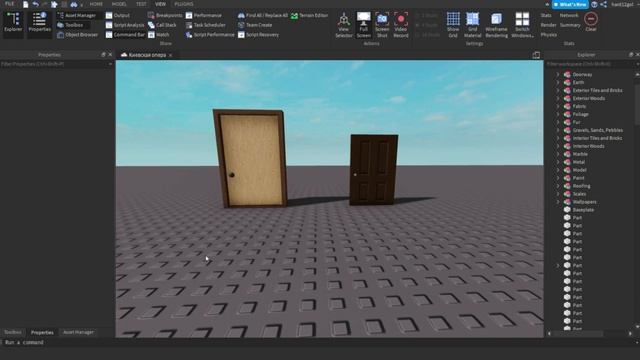
Task: Toggle Network stats
Action: [569, 16]
